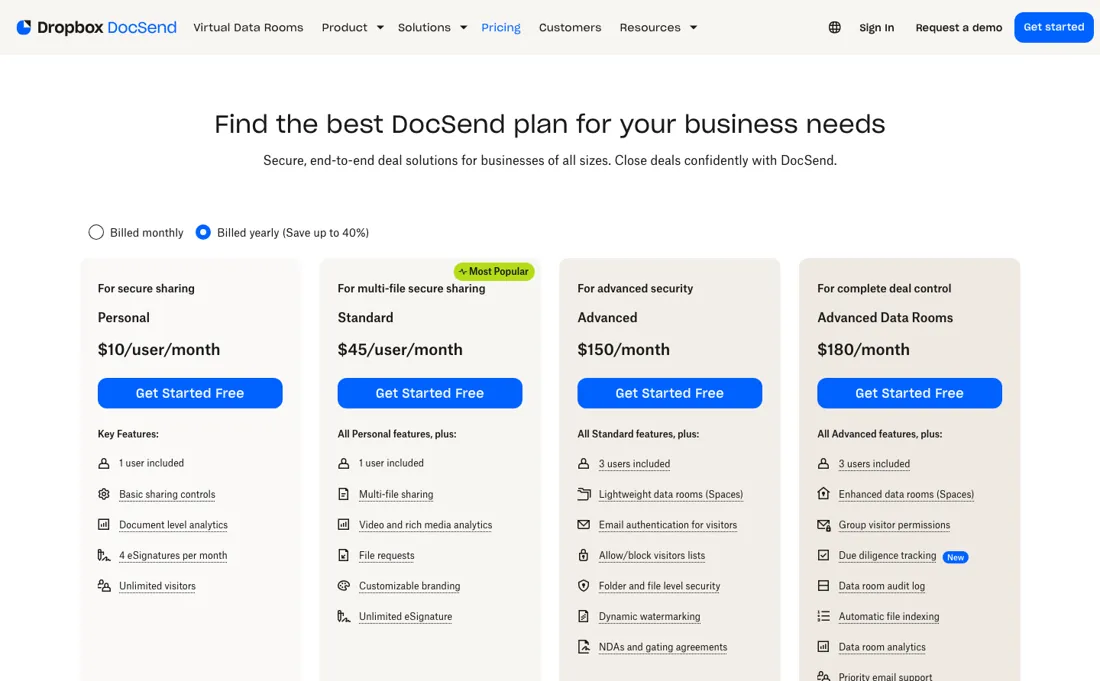Screen dimensions: 1100x681
Task: Click Customizable branding feature link
Action: (410, 586)
